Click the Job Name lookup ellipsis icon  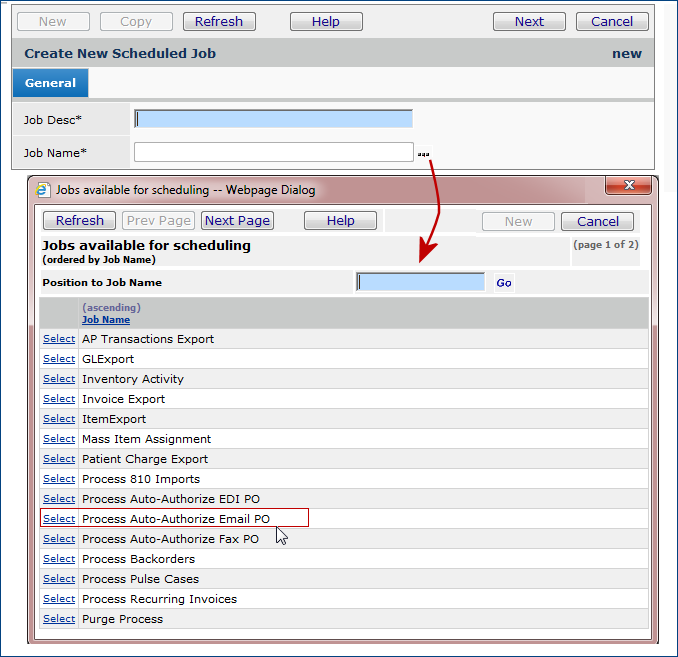tap(424, 154)
